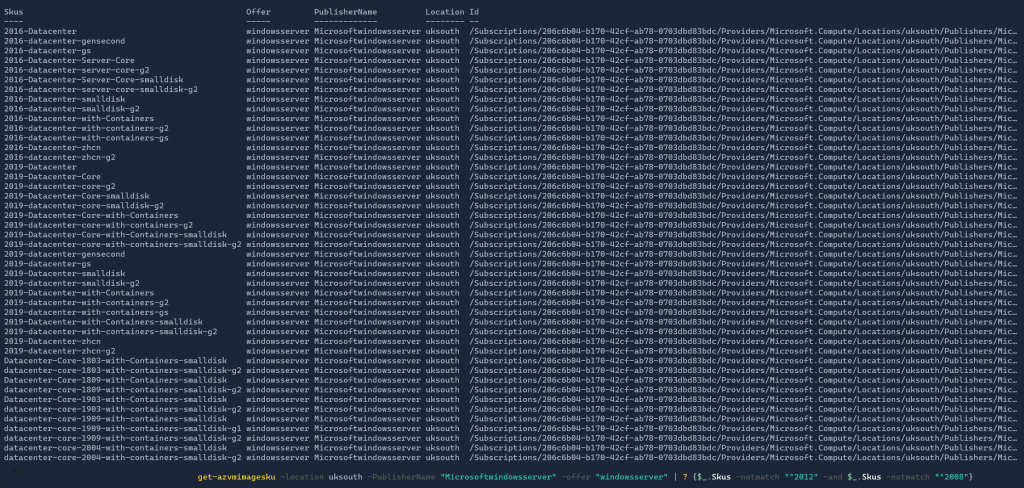Click the PublisherName column header
Screen dimensions: 1024x488
click(345, 11)
